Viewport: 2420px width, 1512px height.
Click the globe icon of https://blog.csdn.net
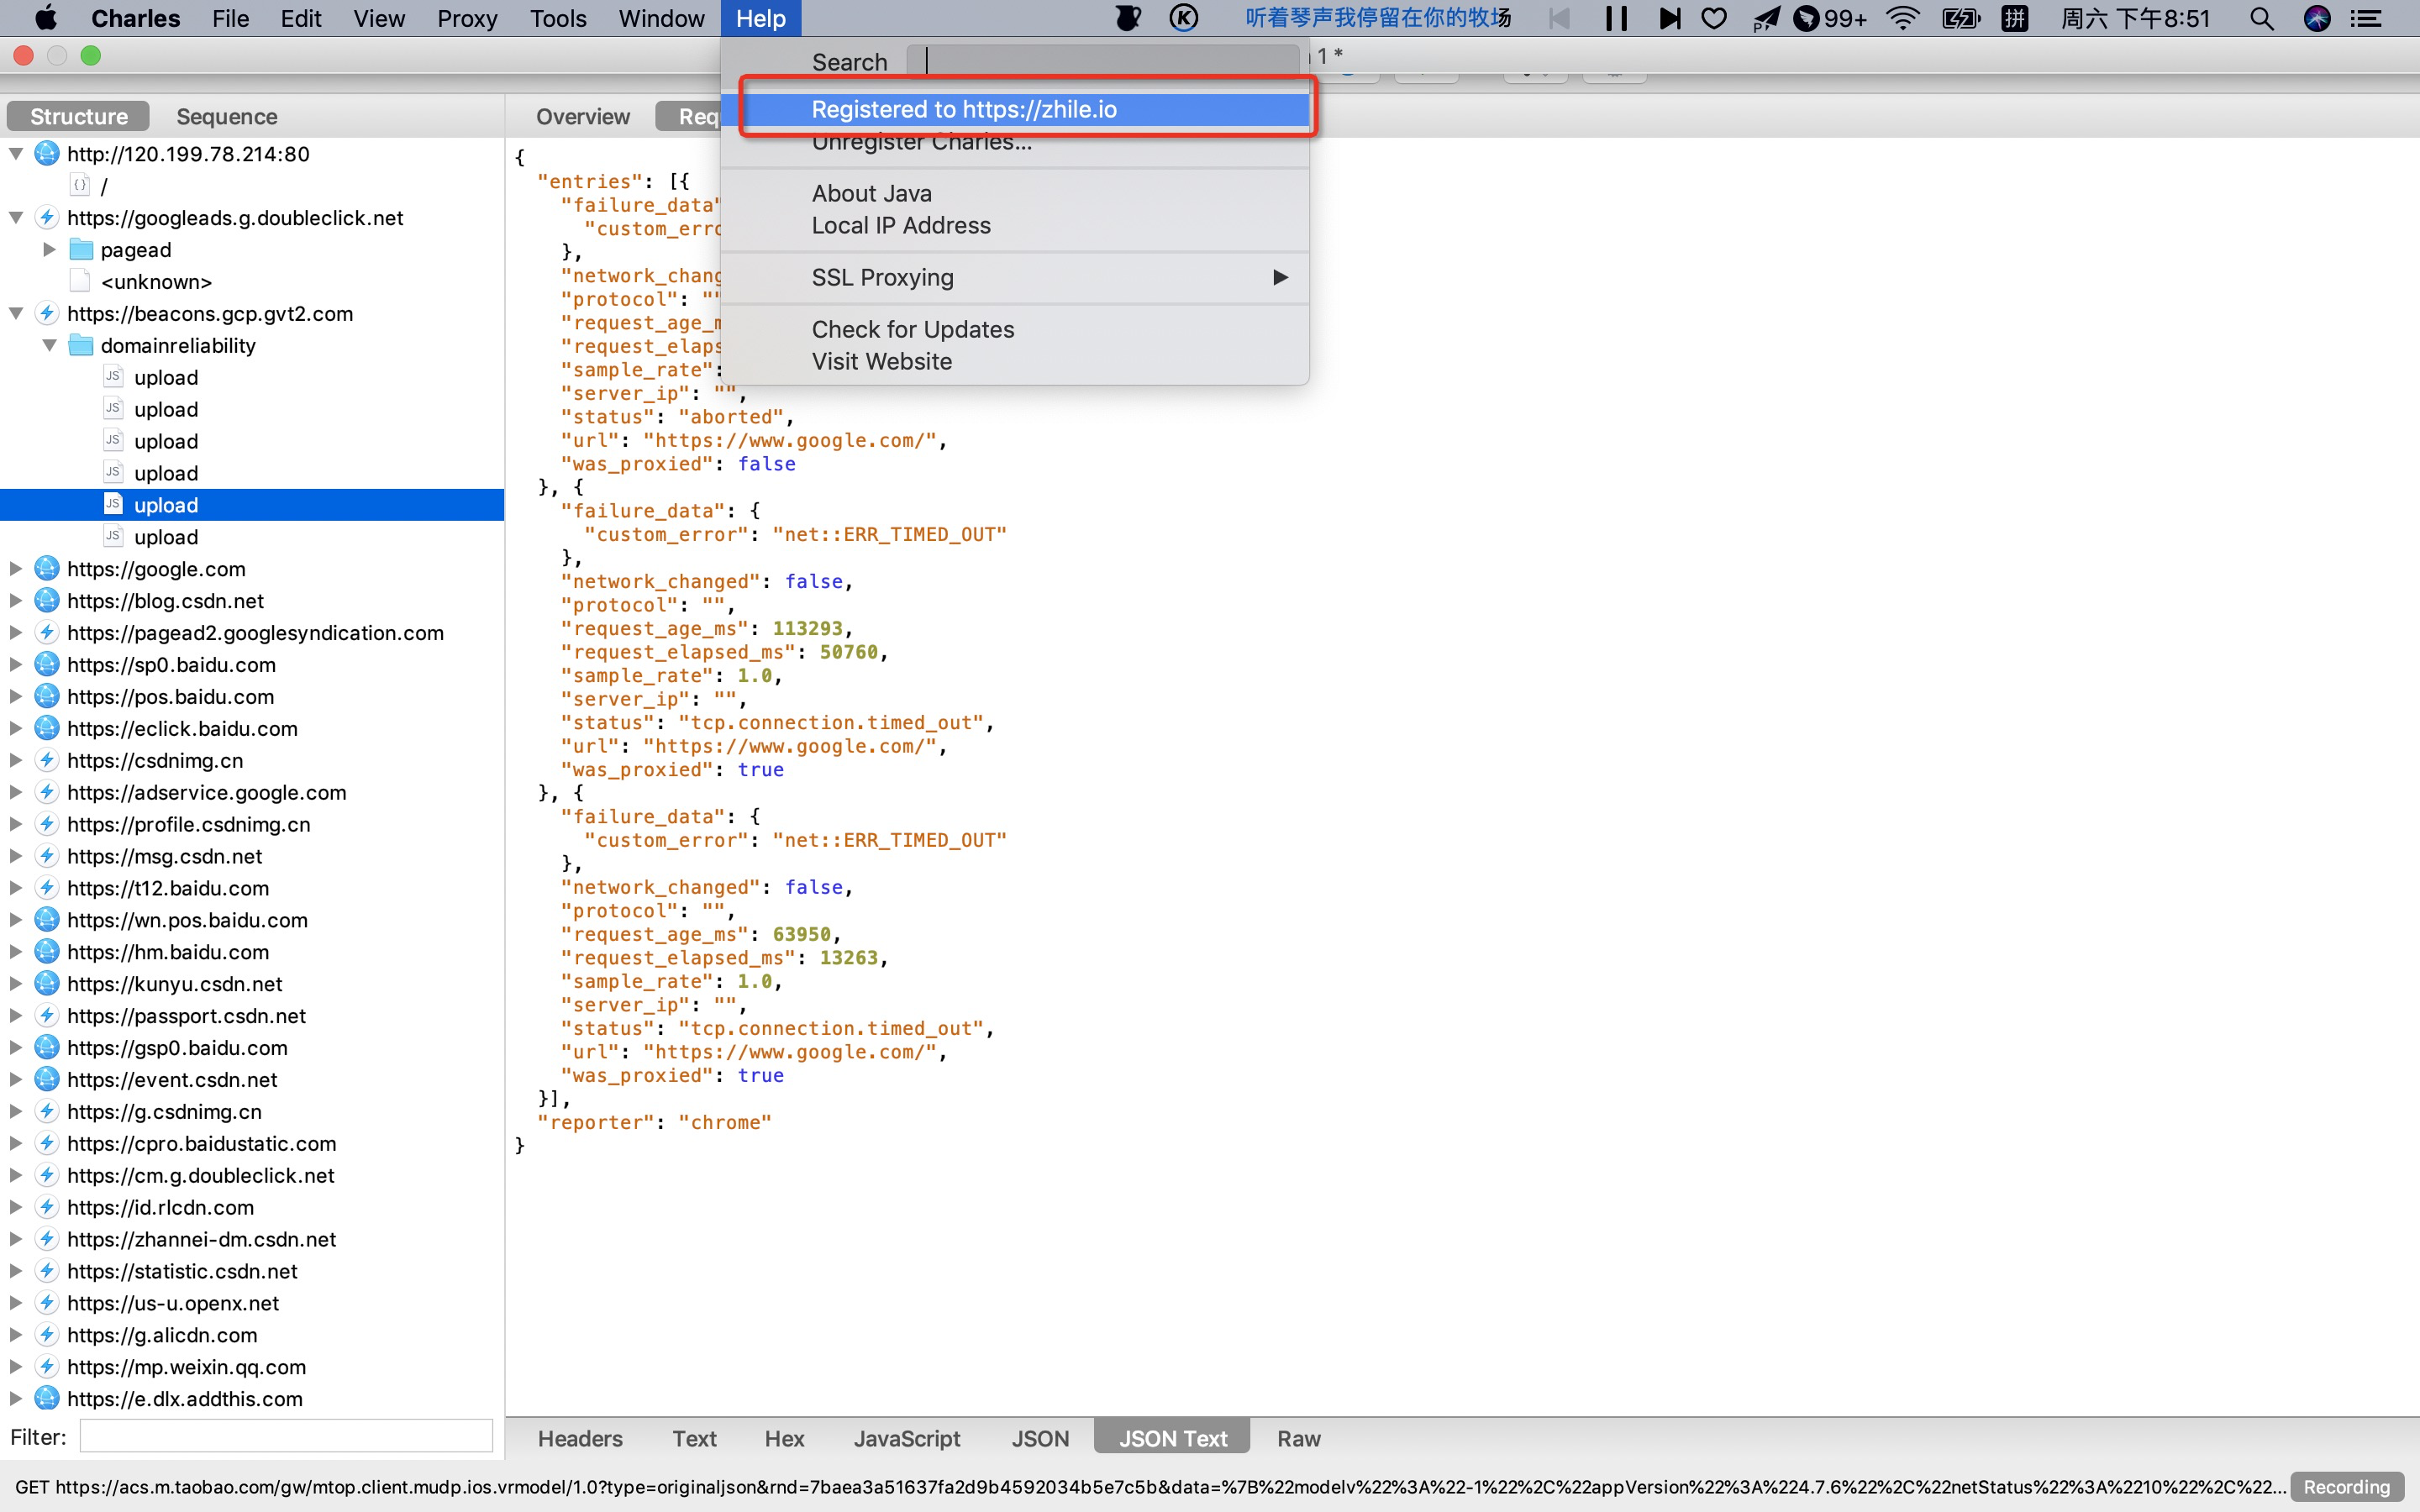[x=47, y=600]
